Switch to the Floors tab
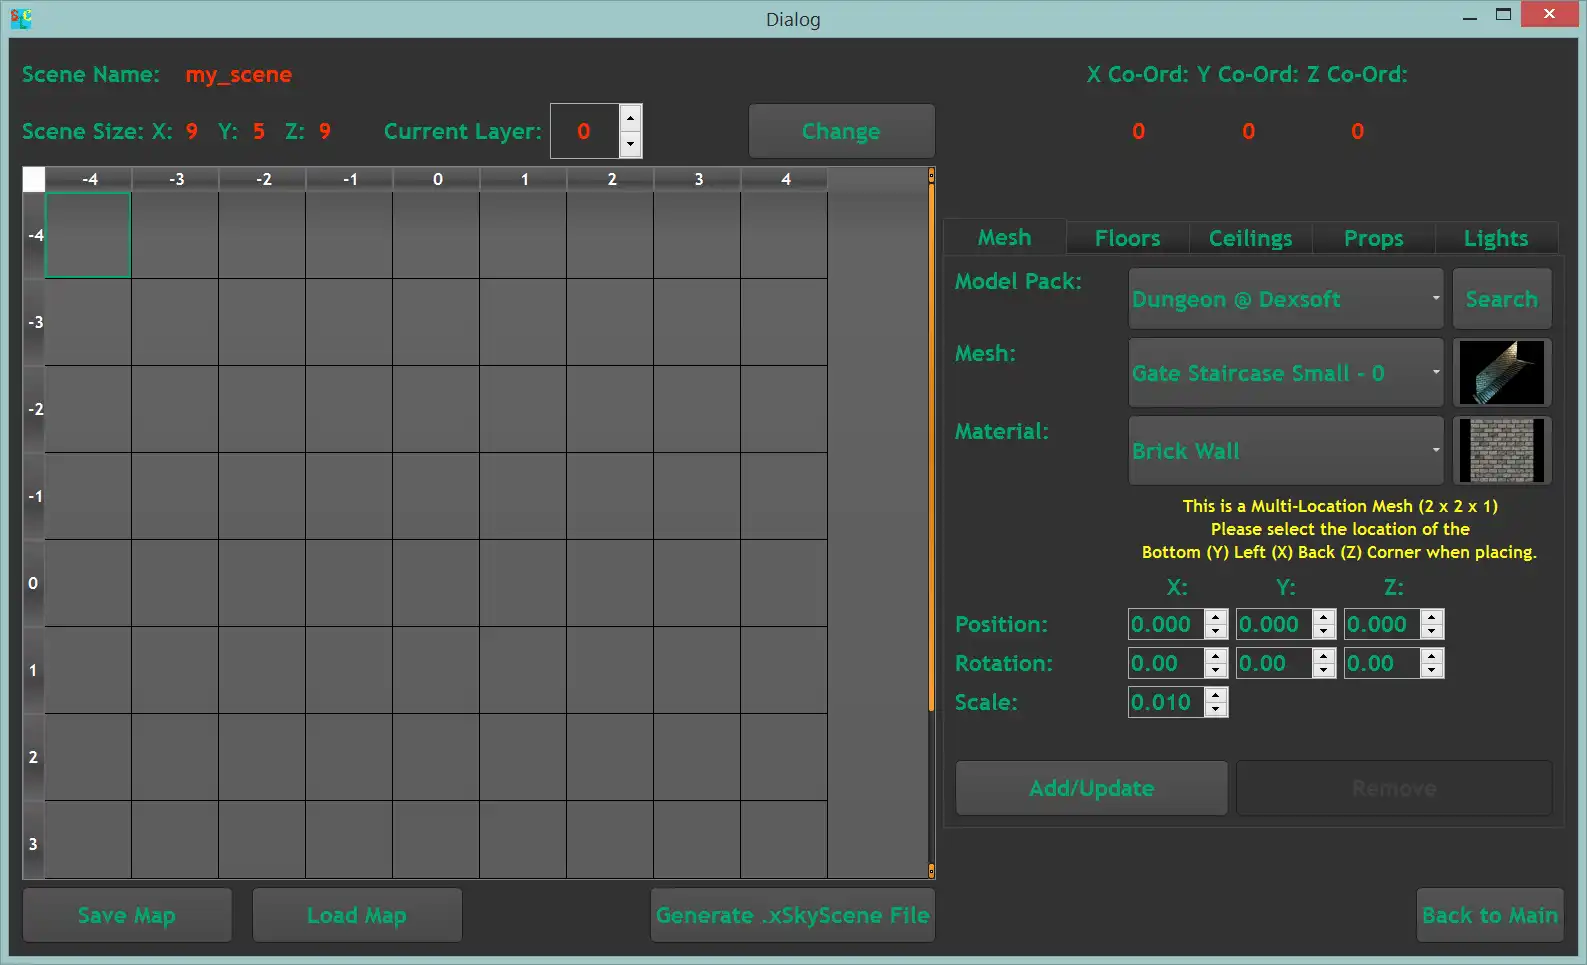Screen dimensions: 1587x965 pos(1127,238)
